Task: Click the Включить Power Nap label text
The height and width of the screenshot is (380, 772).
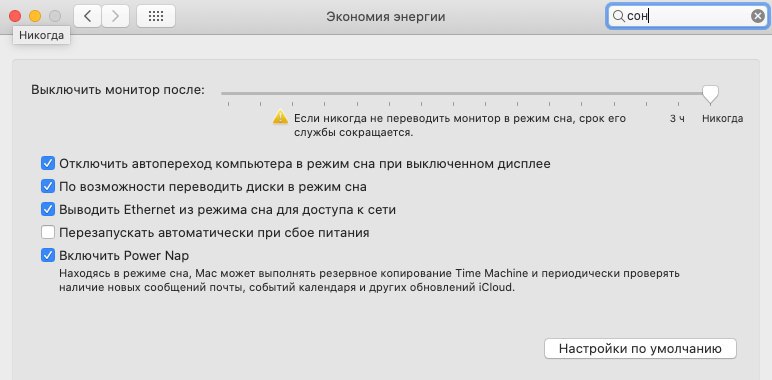Action: click(124, 256)
